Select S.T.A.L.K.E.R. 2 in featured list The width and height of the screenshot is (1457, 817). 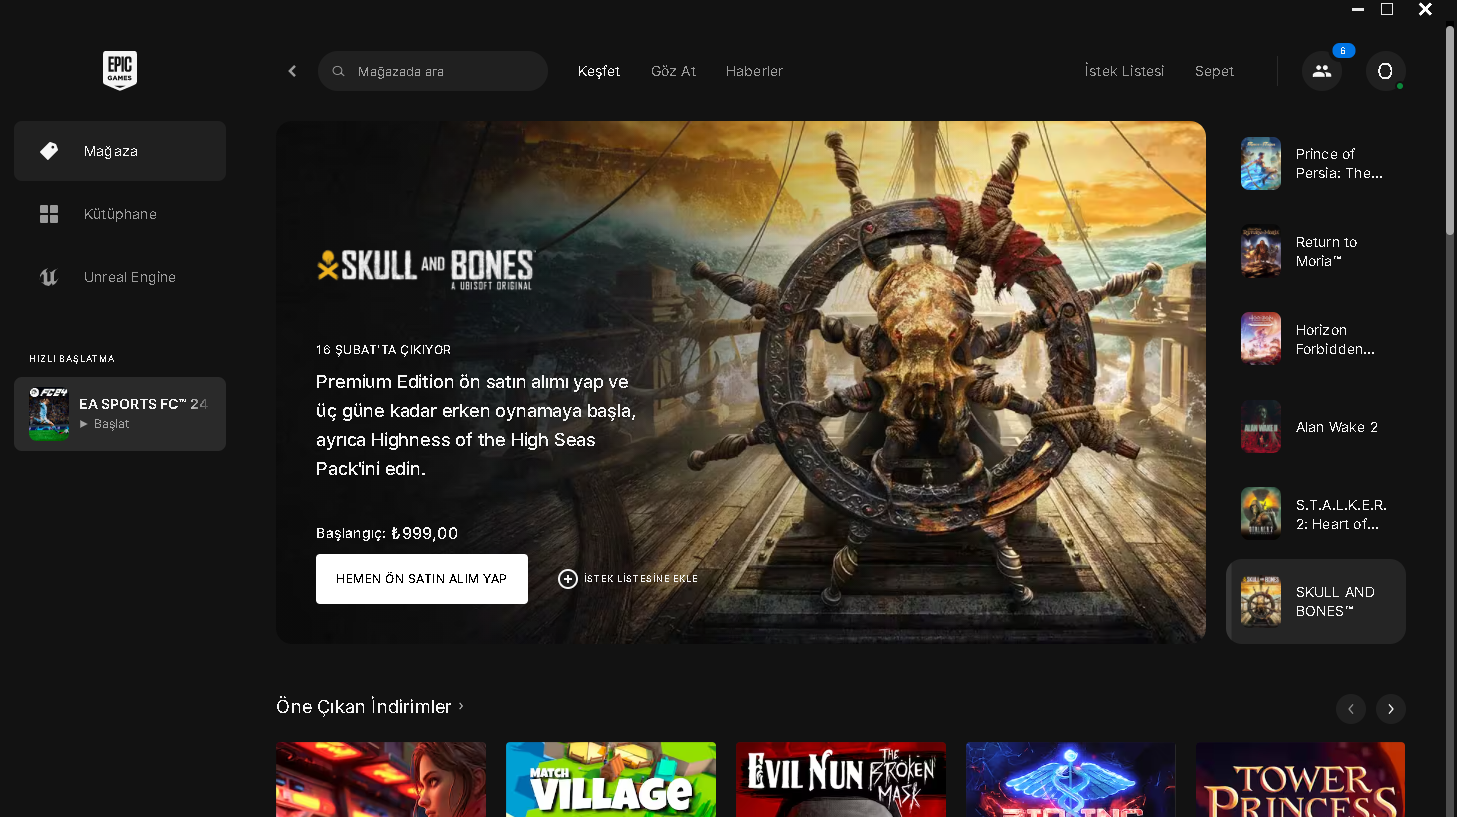(x=1316, y=514)
